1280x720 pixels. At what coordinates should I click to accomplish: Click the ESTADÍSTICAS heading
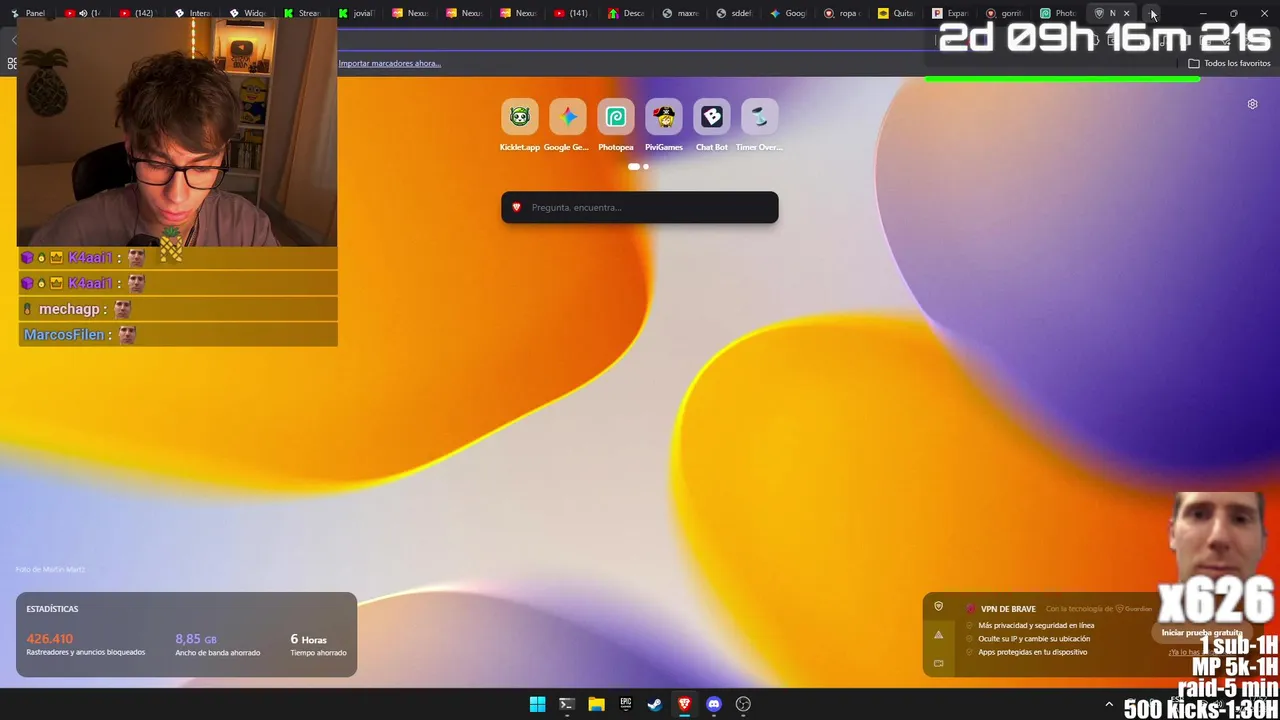click(52, 609)
